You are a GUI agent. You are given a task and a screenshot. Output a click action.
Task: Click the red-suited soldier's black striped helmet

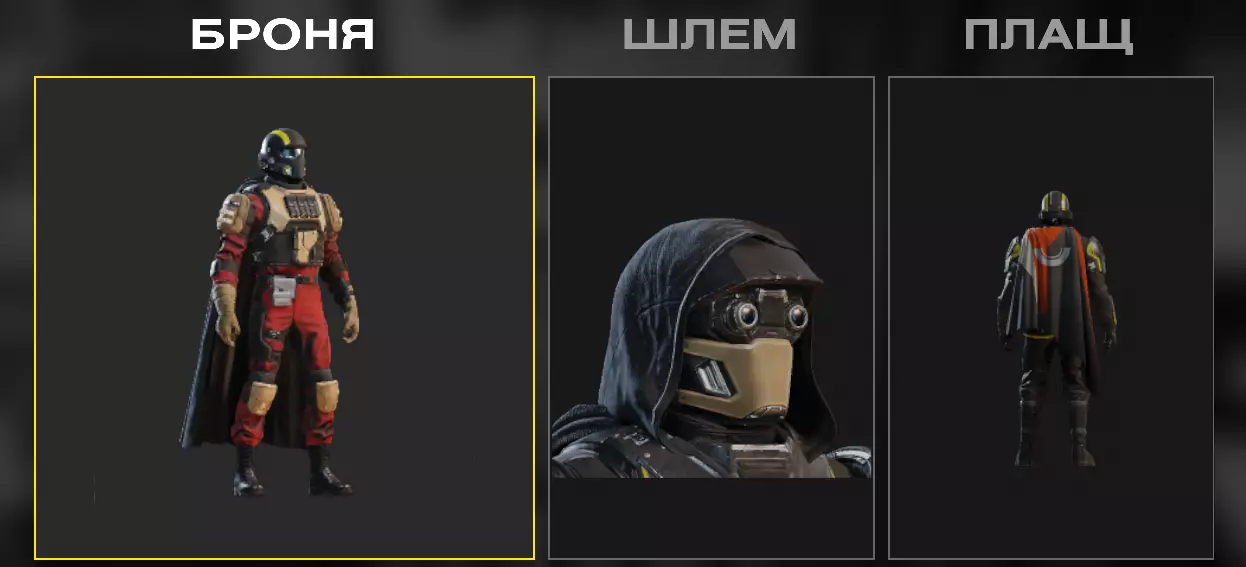pyautogui.click(x=282, y=155)
